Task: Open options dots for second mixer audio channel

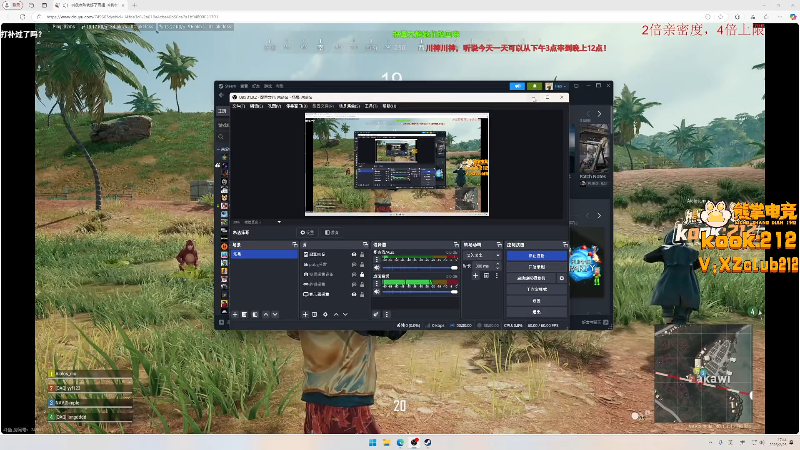Action: (377, 283)
